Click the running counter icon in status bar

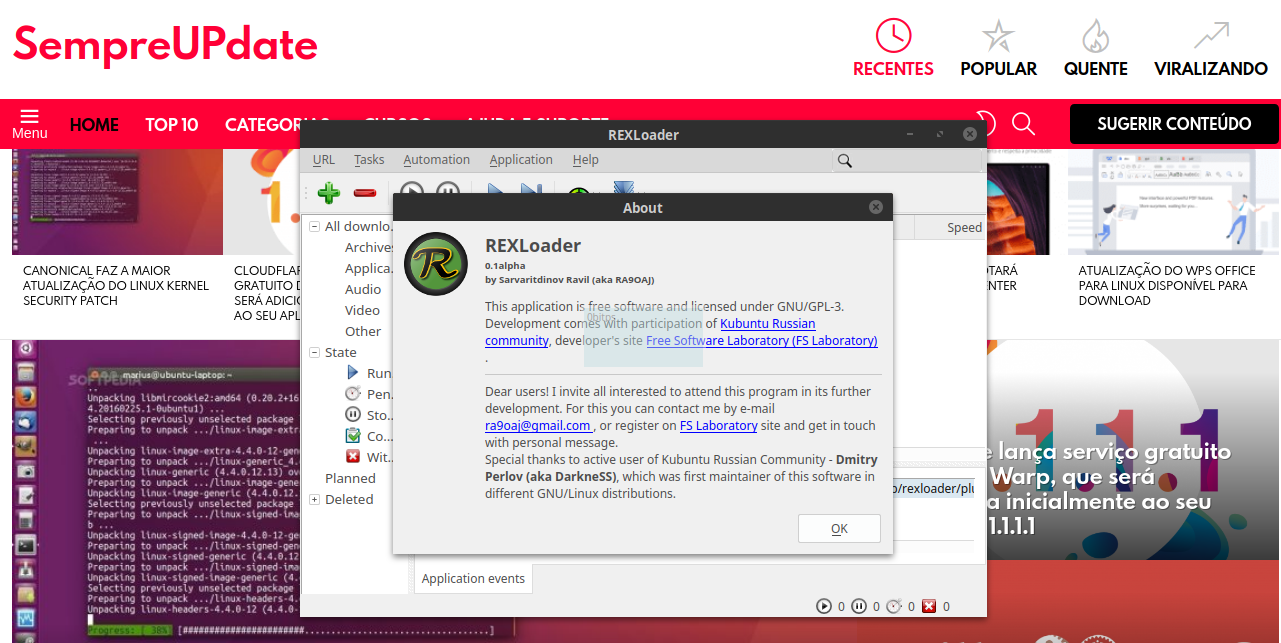point(824,606)
